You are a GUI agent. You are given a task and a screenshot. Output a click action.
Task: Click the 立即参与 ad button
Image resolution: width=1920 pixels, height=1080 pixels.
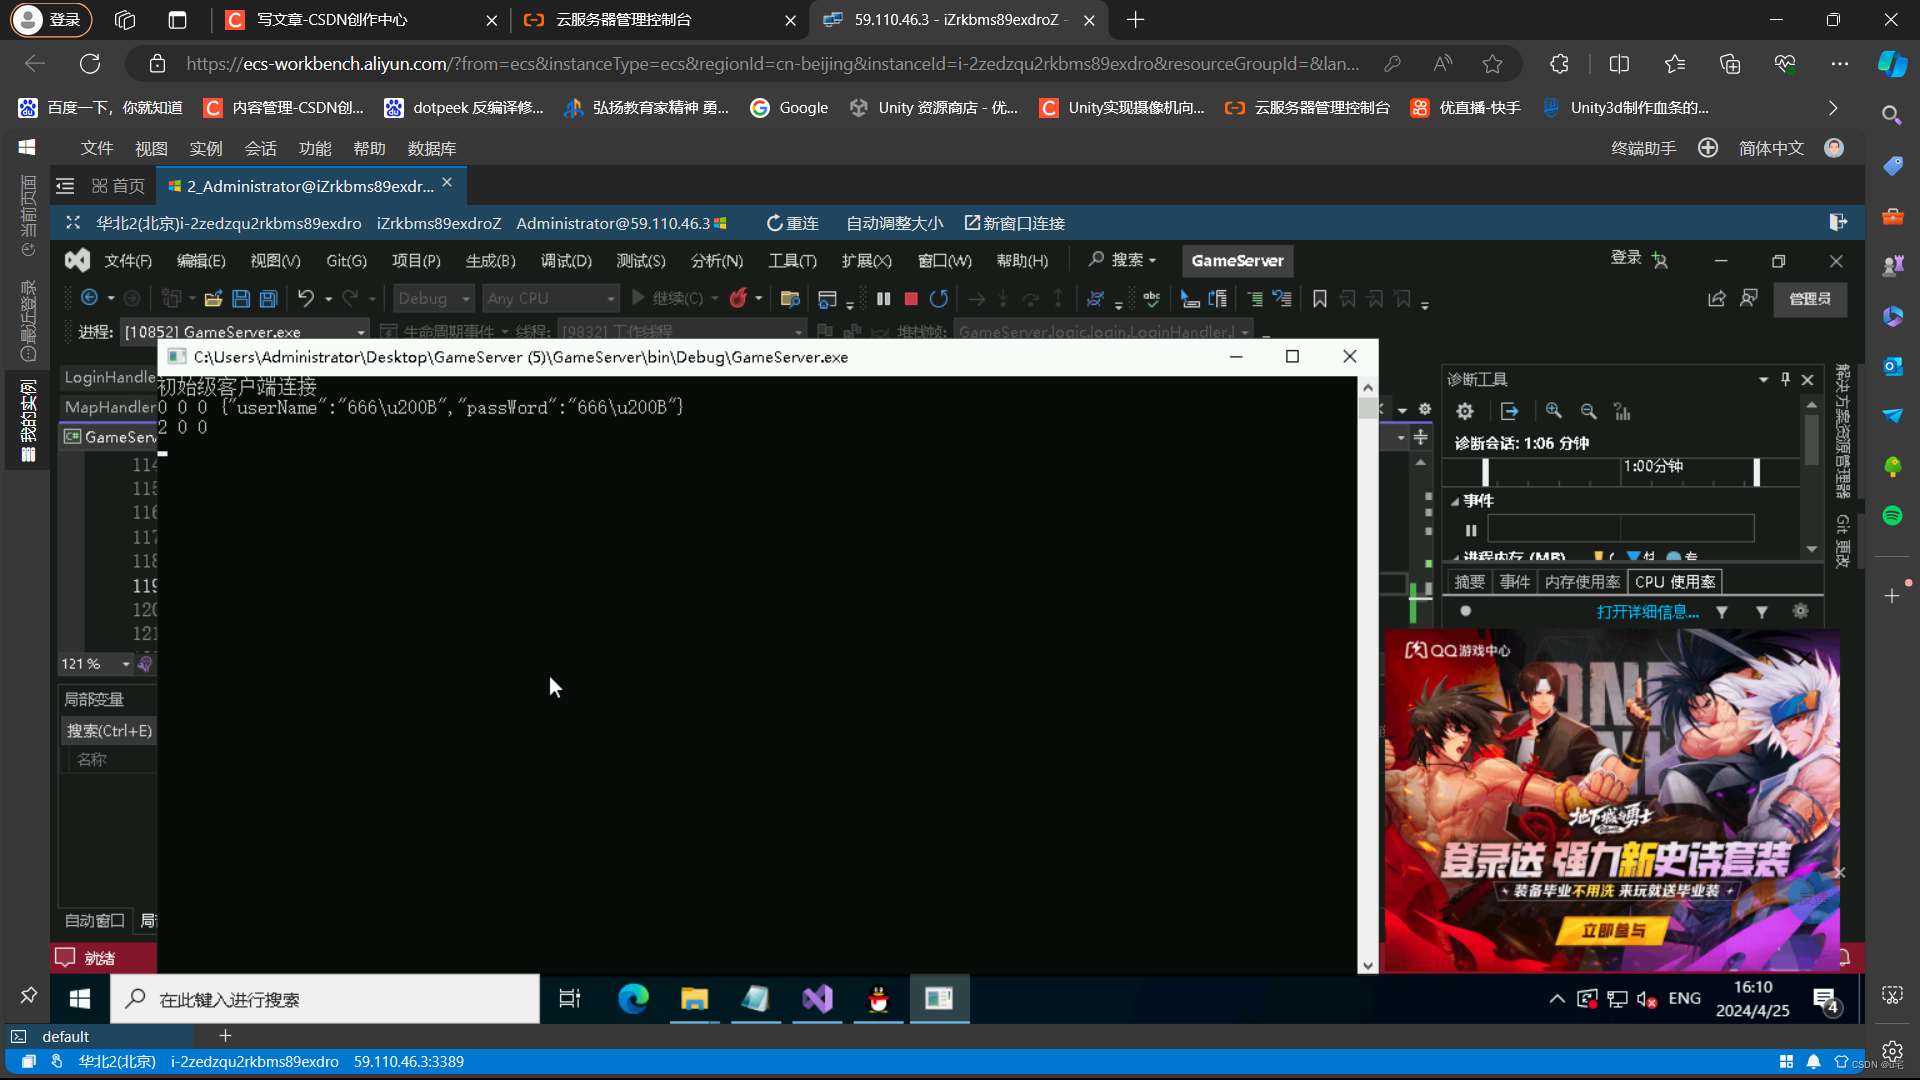click(1613, 931)
